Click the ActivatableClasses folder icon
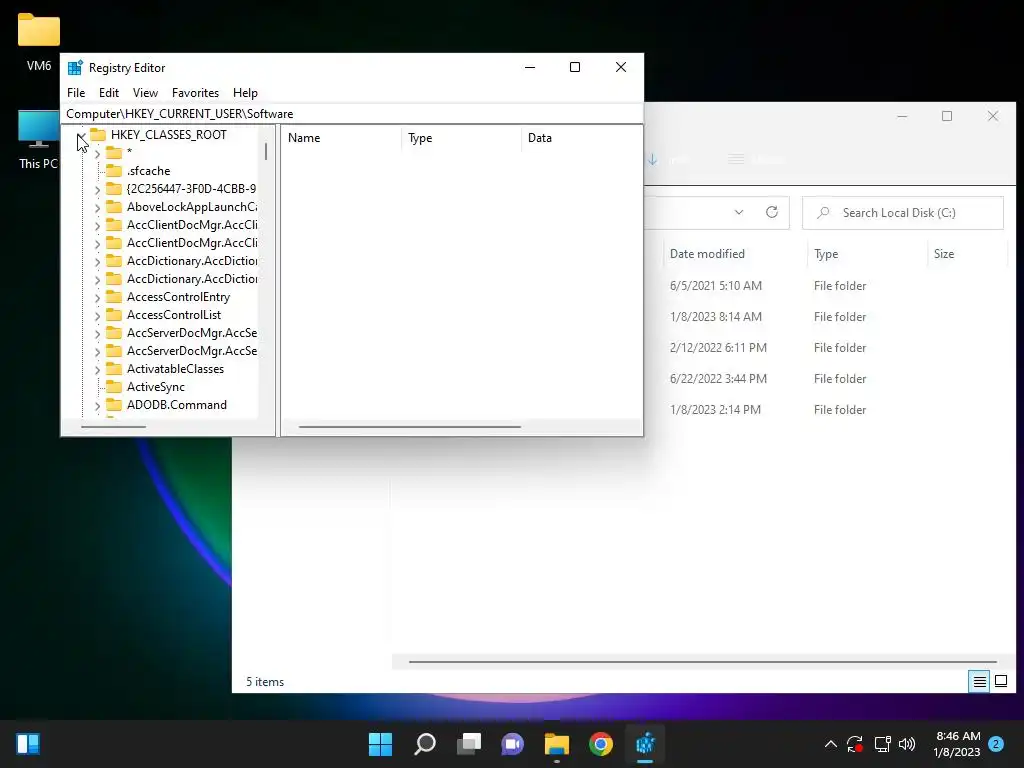Viewport: 1024px width, 768px height. [x=114, y=368]
